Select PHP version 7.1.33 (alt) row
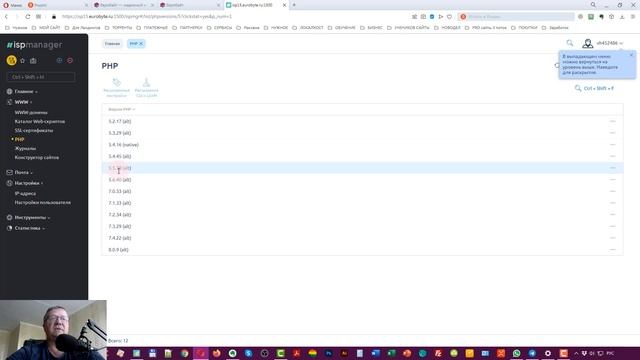 click(362, 203)
